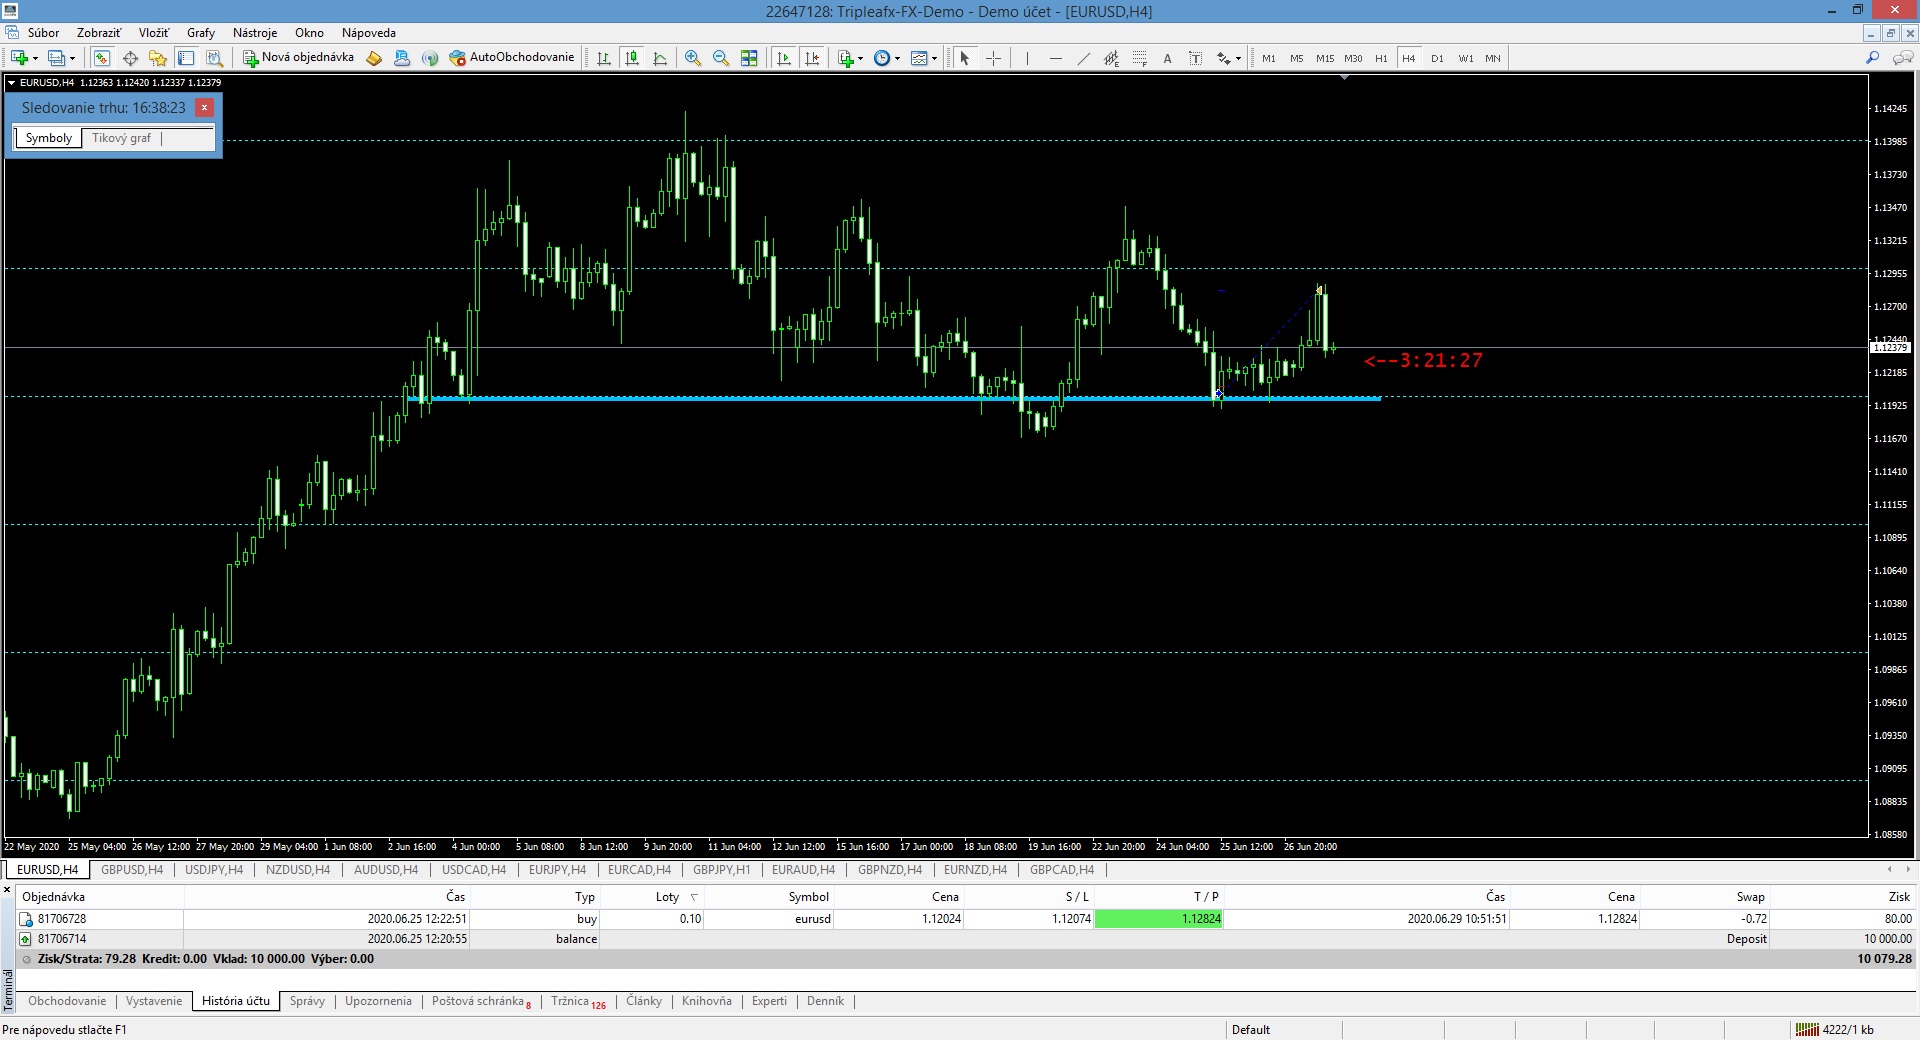Draw a vertical line tool
The image size is (1920, 1040).
point(1027,58)
